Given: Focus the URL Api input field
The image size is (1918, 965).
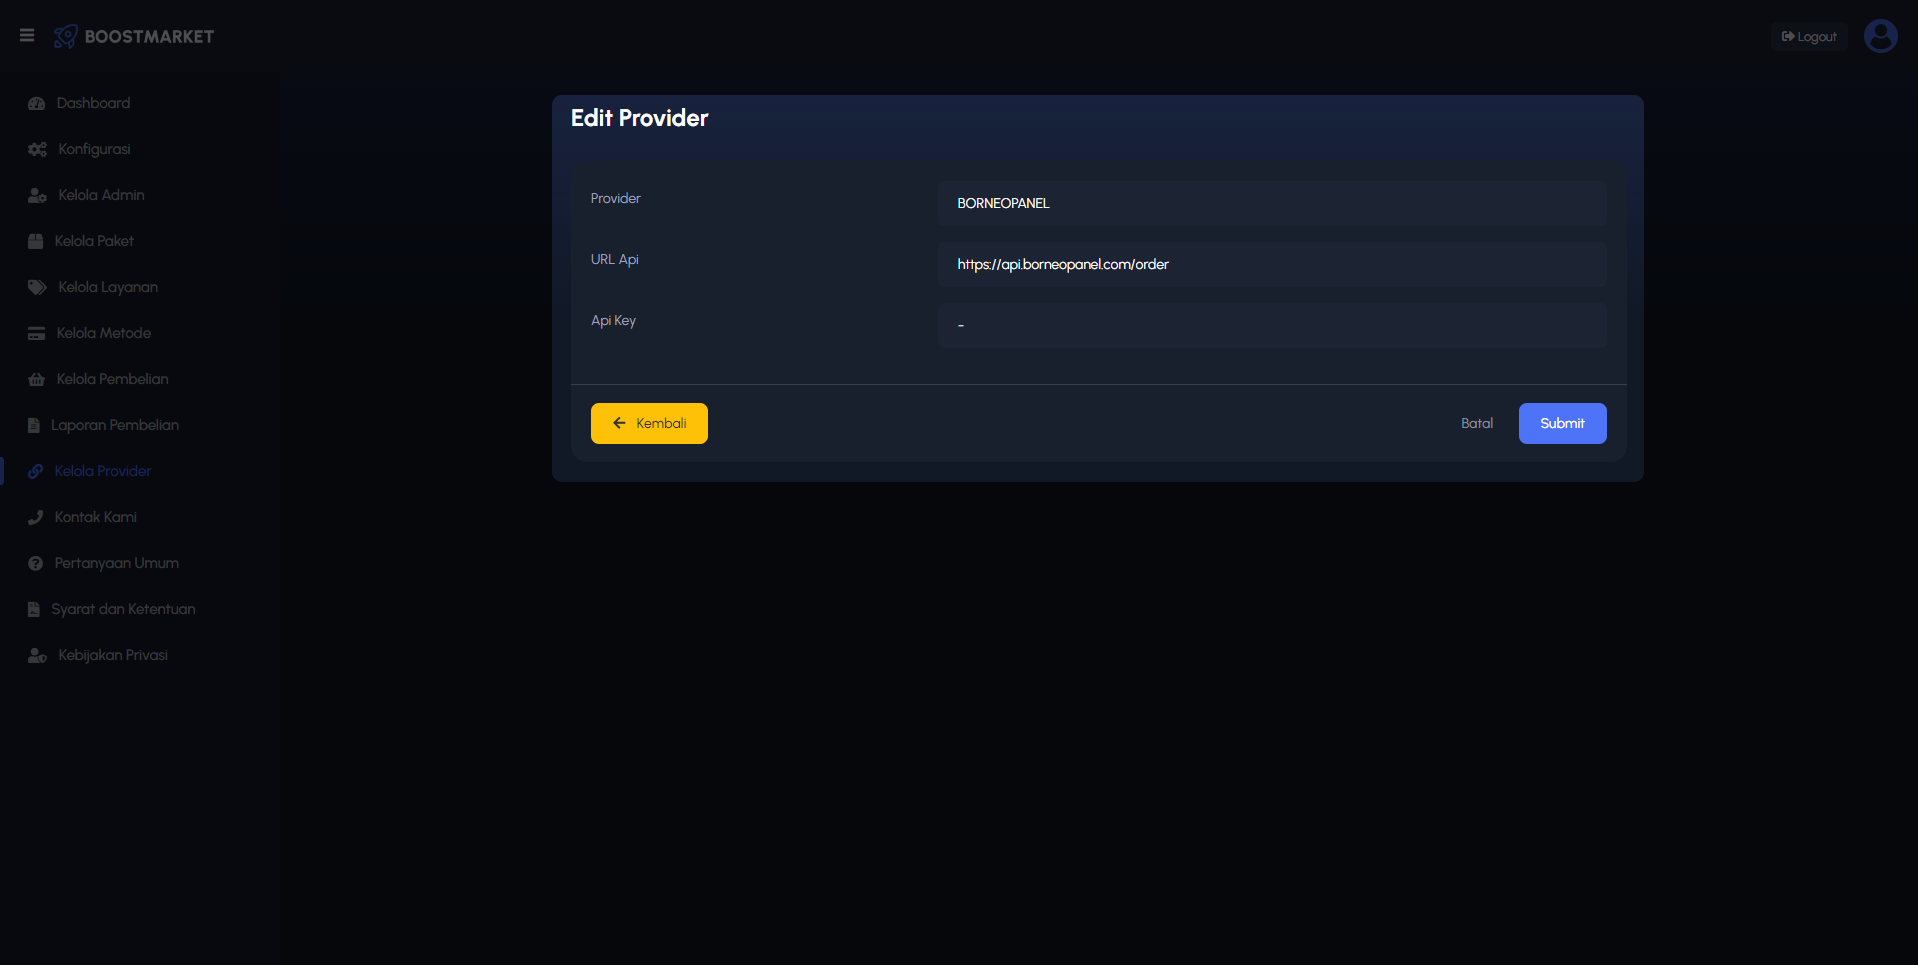Looking at the screenshot, I should coord(1272,264).
